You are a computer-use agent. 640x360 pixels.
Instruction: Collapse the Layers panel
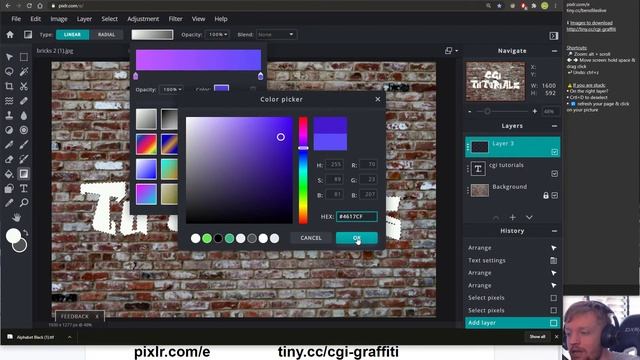(554, 126)
